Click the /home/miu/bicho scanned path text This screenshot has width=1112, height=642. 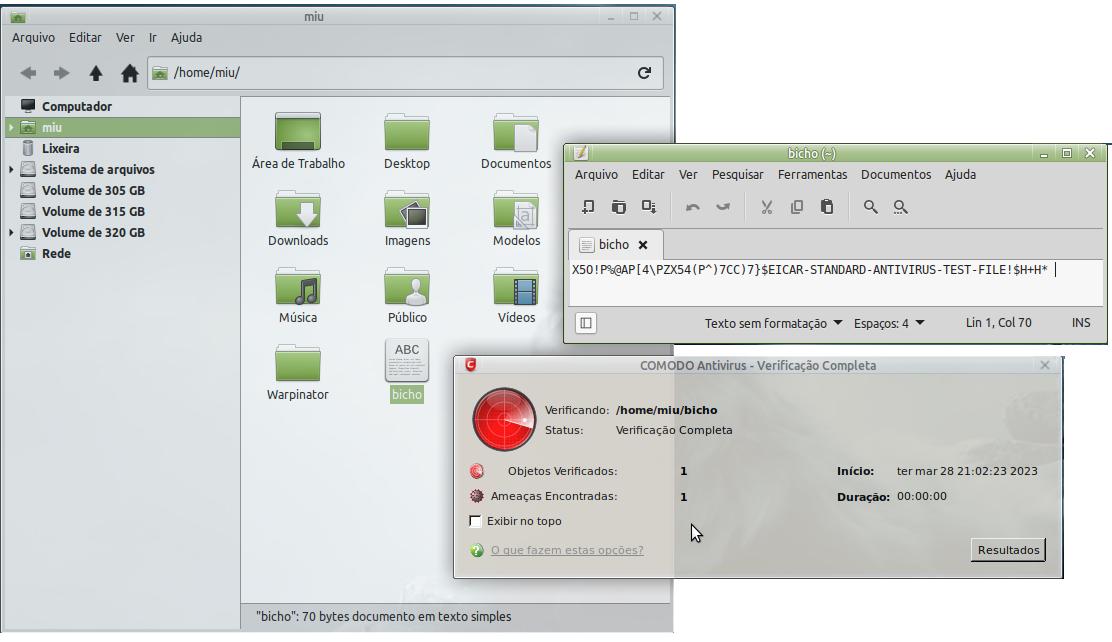point(667,410)
